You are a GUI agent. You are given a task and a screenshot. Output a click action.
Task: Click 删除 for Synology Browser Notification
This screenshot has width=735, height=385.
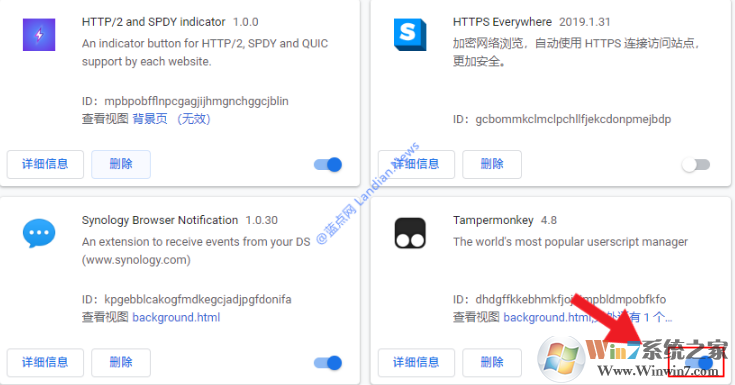click(121, 362)
